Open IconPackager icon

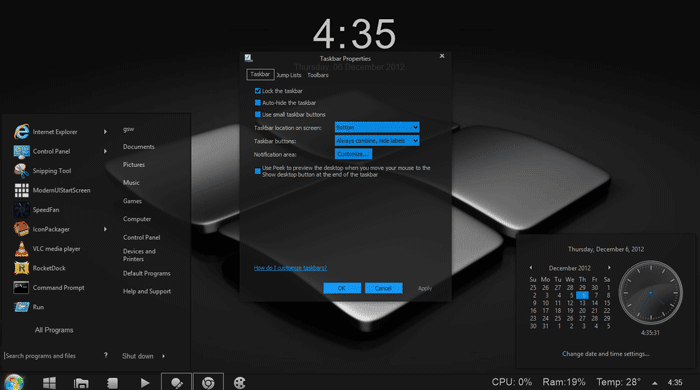click(x=21, y=229)
